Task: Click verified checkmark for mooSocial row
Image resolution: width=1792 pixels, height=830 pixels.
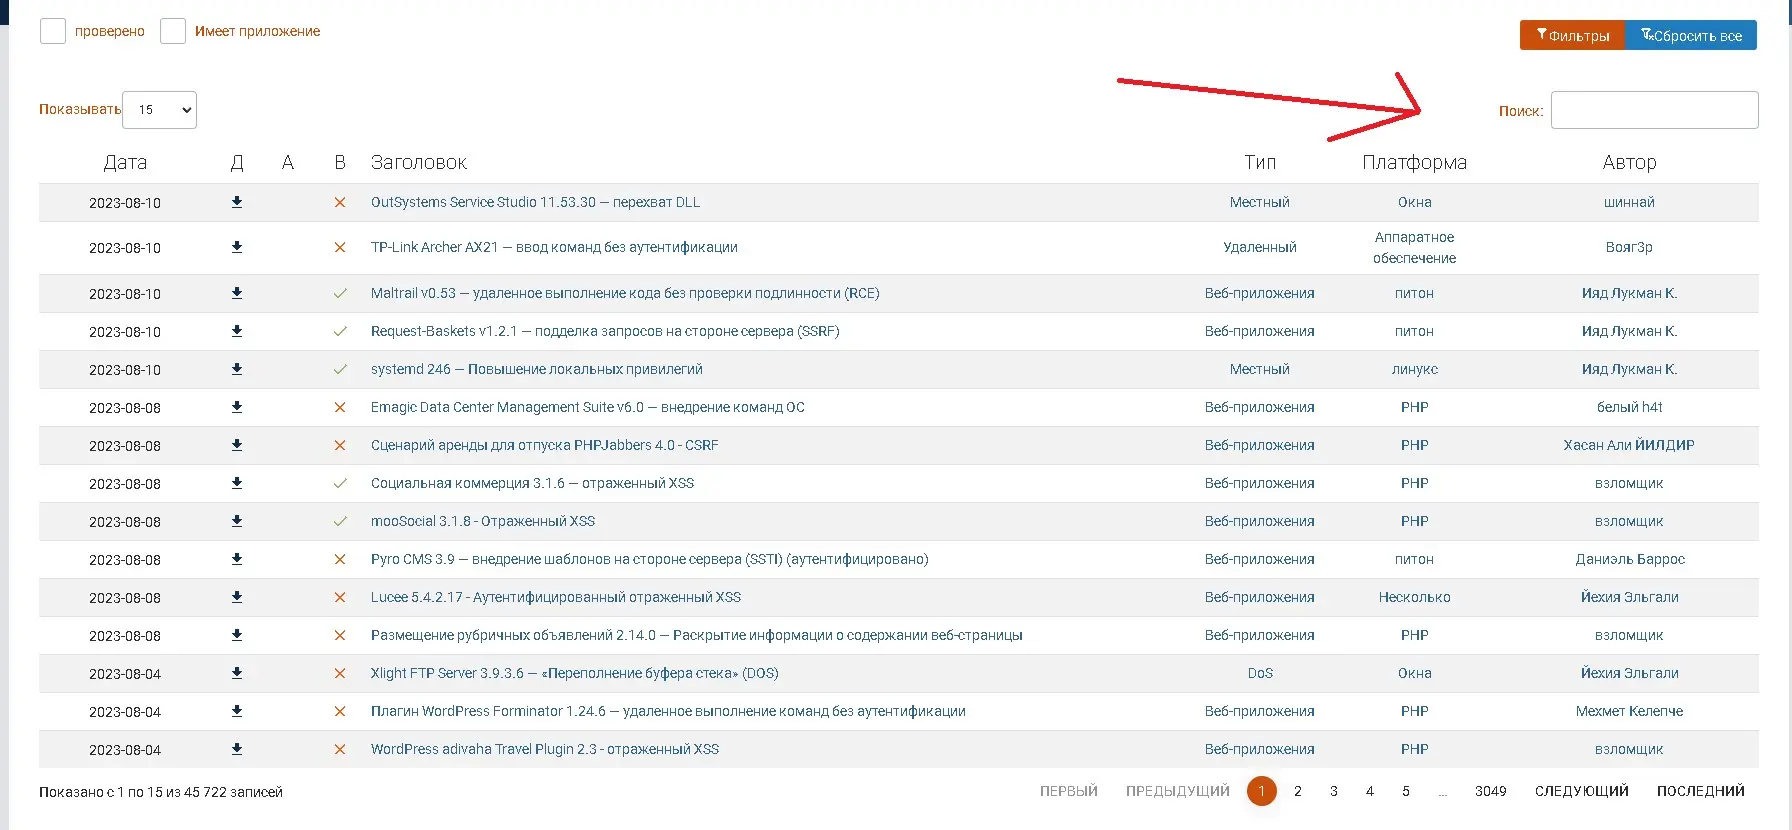Action: tap(340, 521)
